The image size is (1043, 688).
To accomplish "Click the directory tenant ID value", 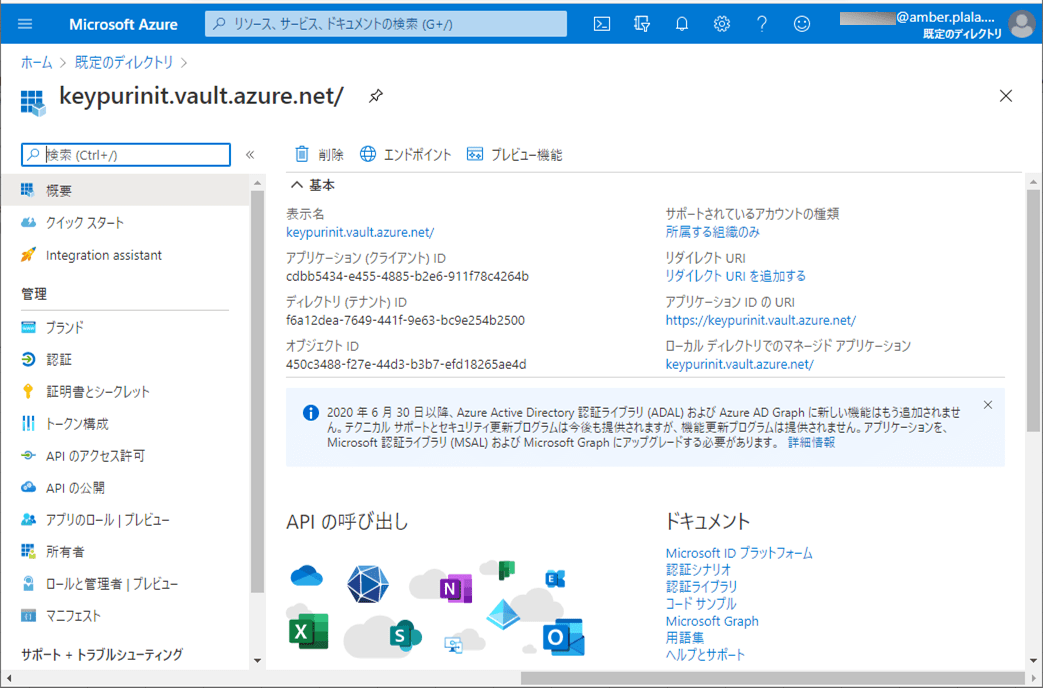I will point(405,320).
